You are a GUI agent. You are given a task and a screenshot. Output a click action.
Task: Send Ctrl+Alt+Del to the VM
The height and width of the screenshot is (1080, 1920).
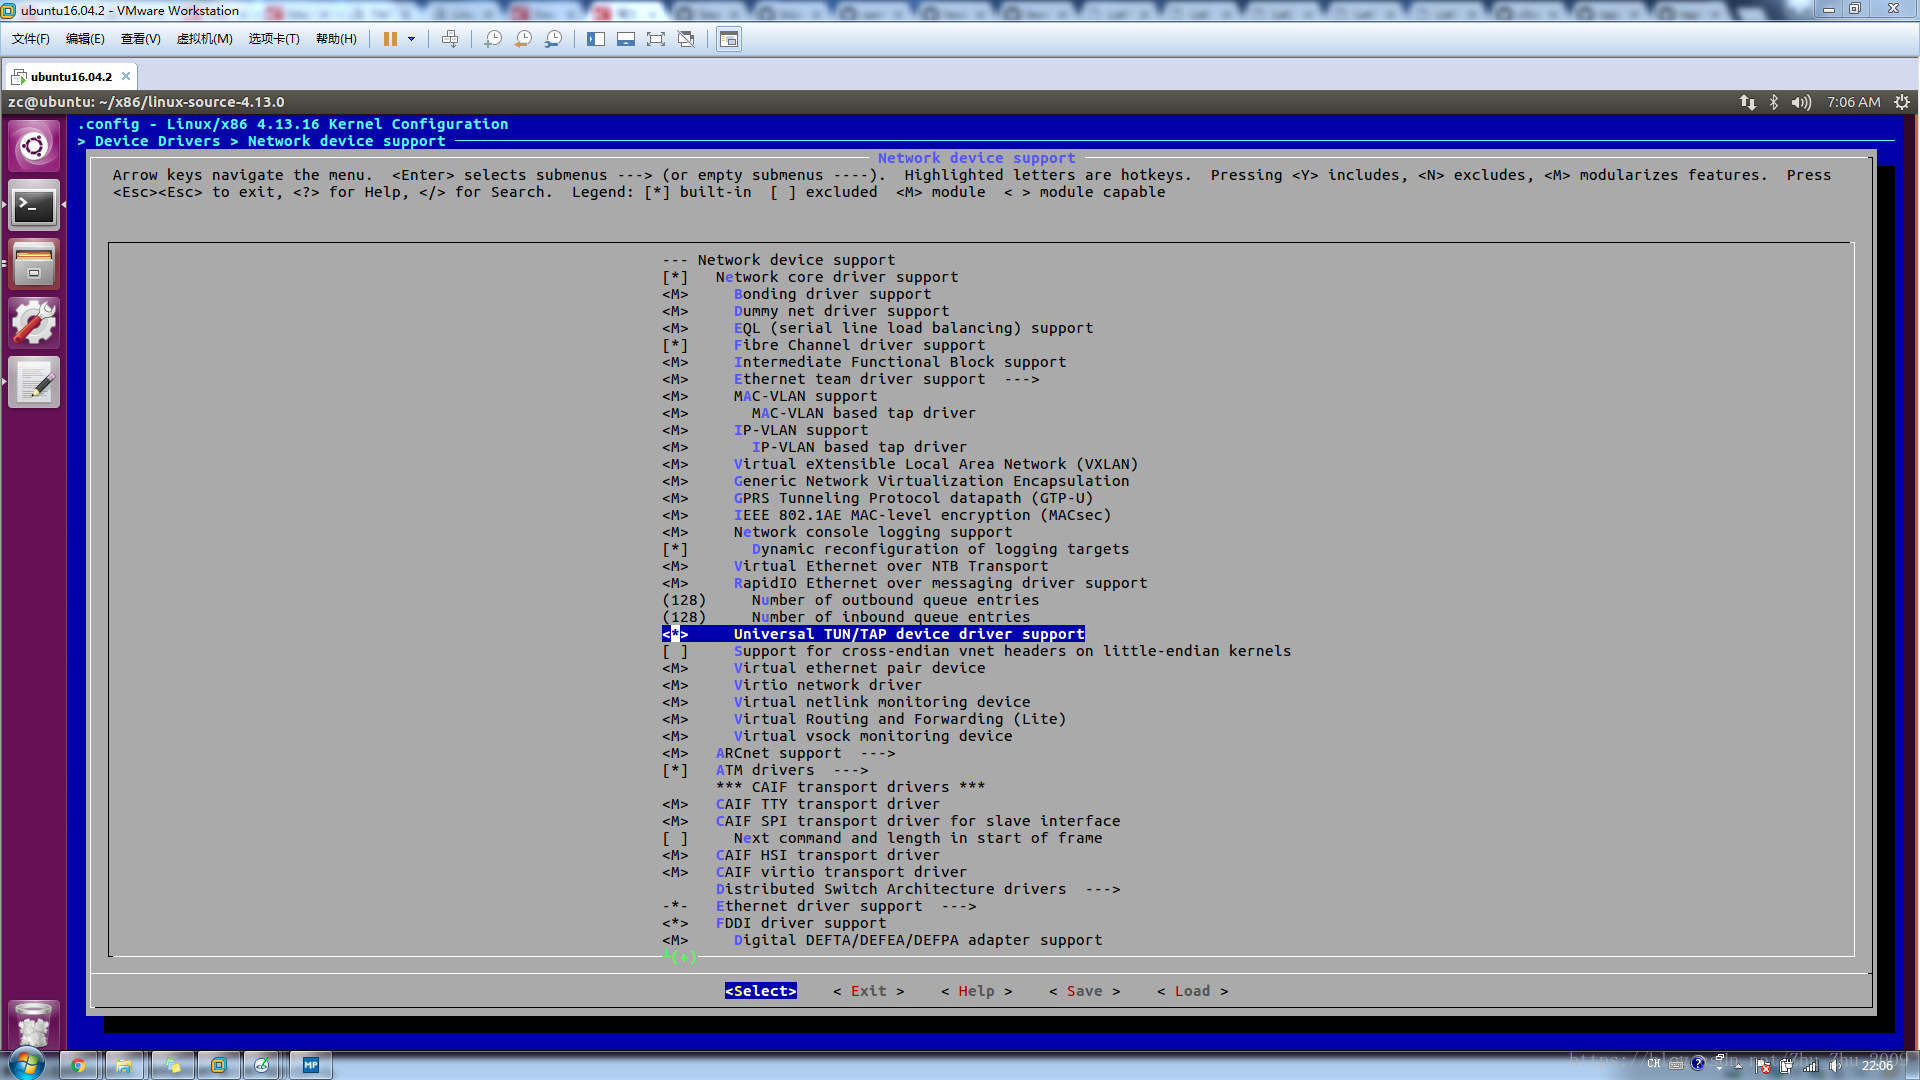[x=450, y=39]
